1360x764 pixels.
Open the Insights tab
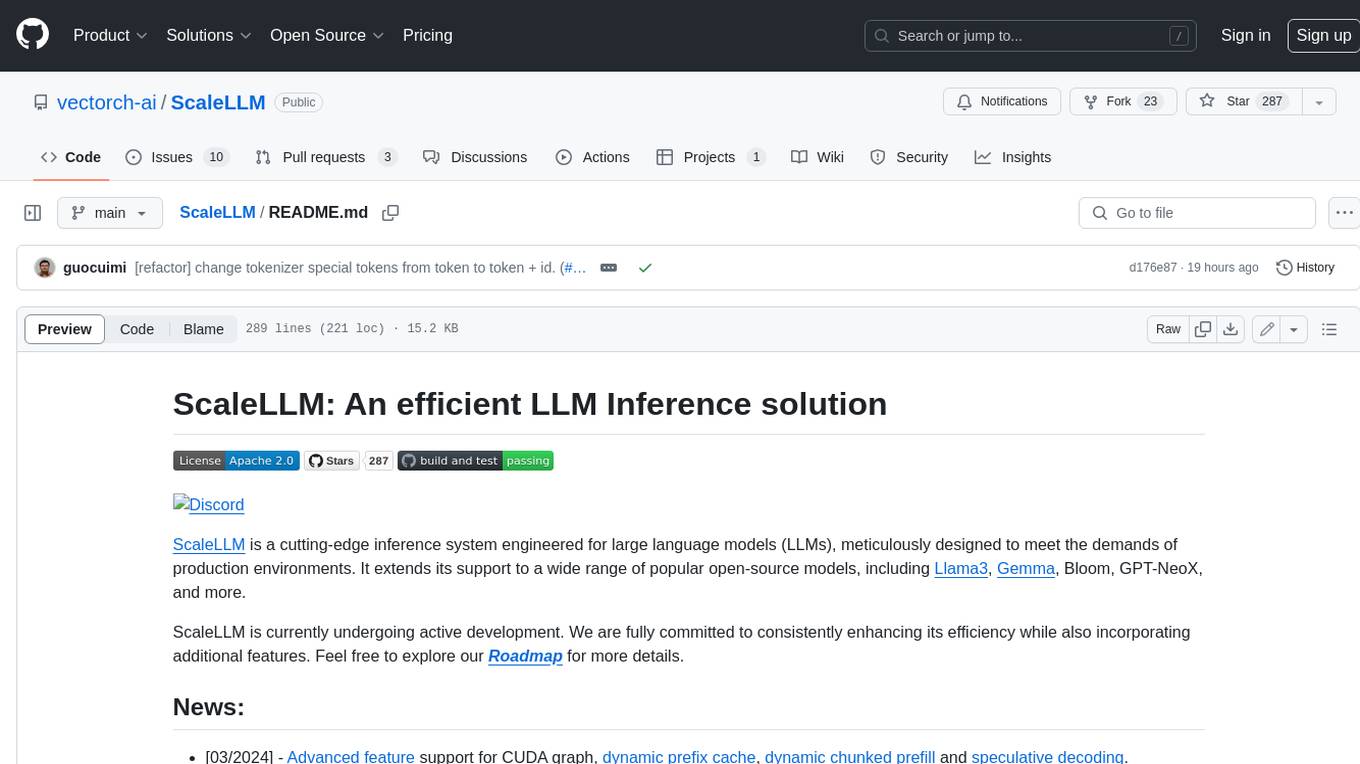[1013, 157]
